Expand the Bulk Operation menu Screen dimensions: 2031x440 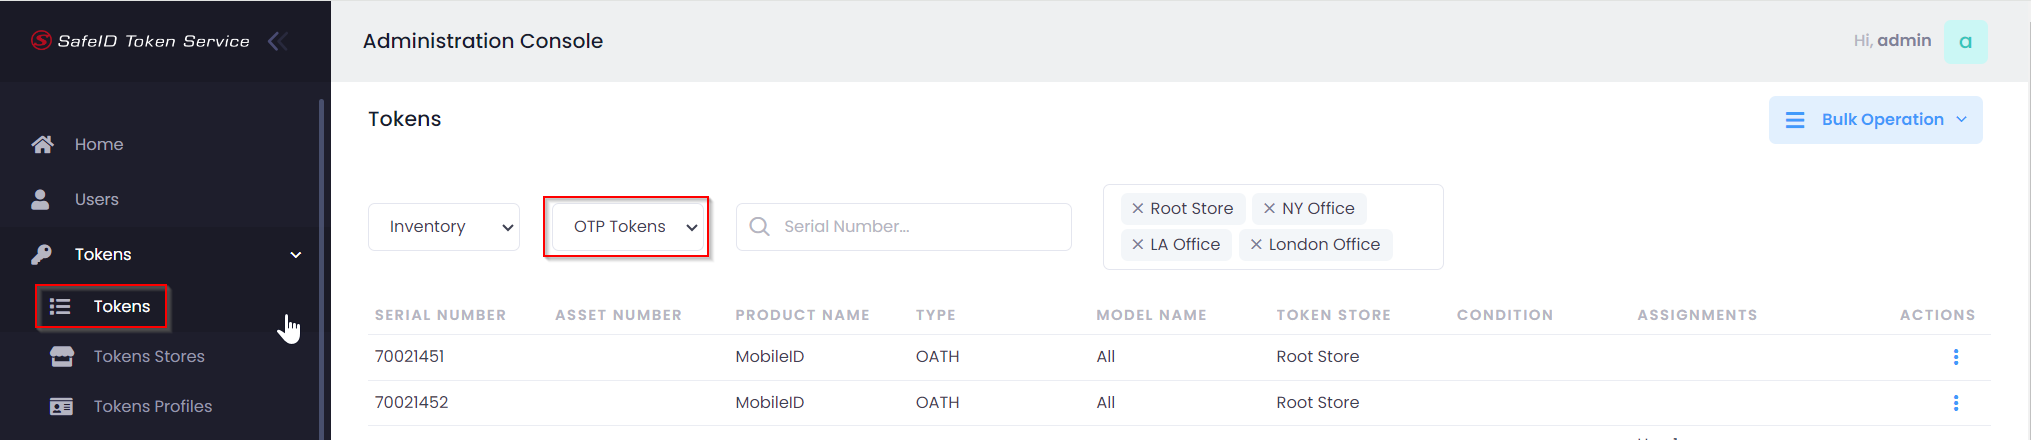(x=1875, y=120)
